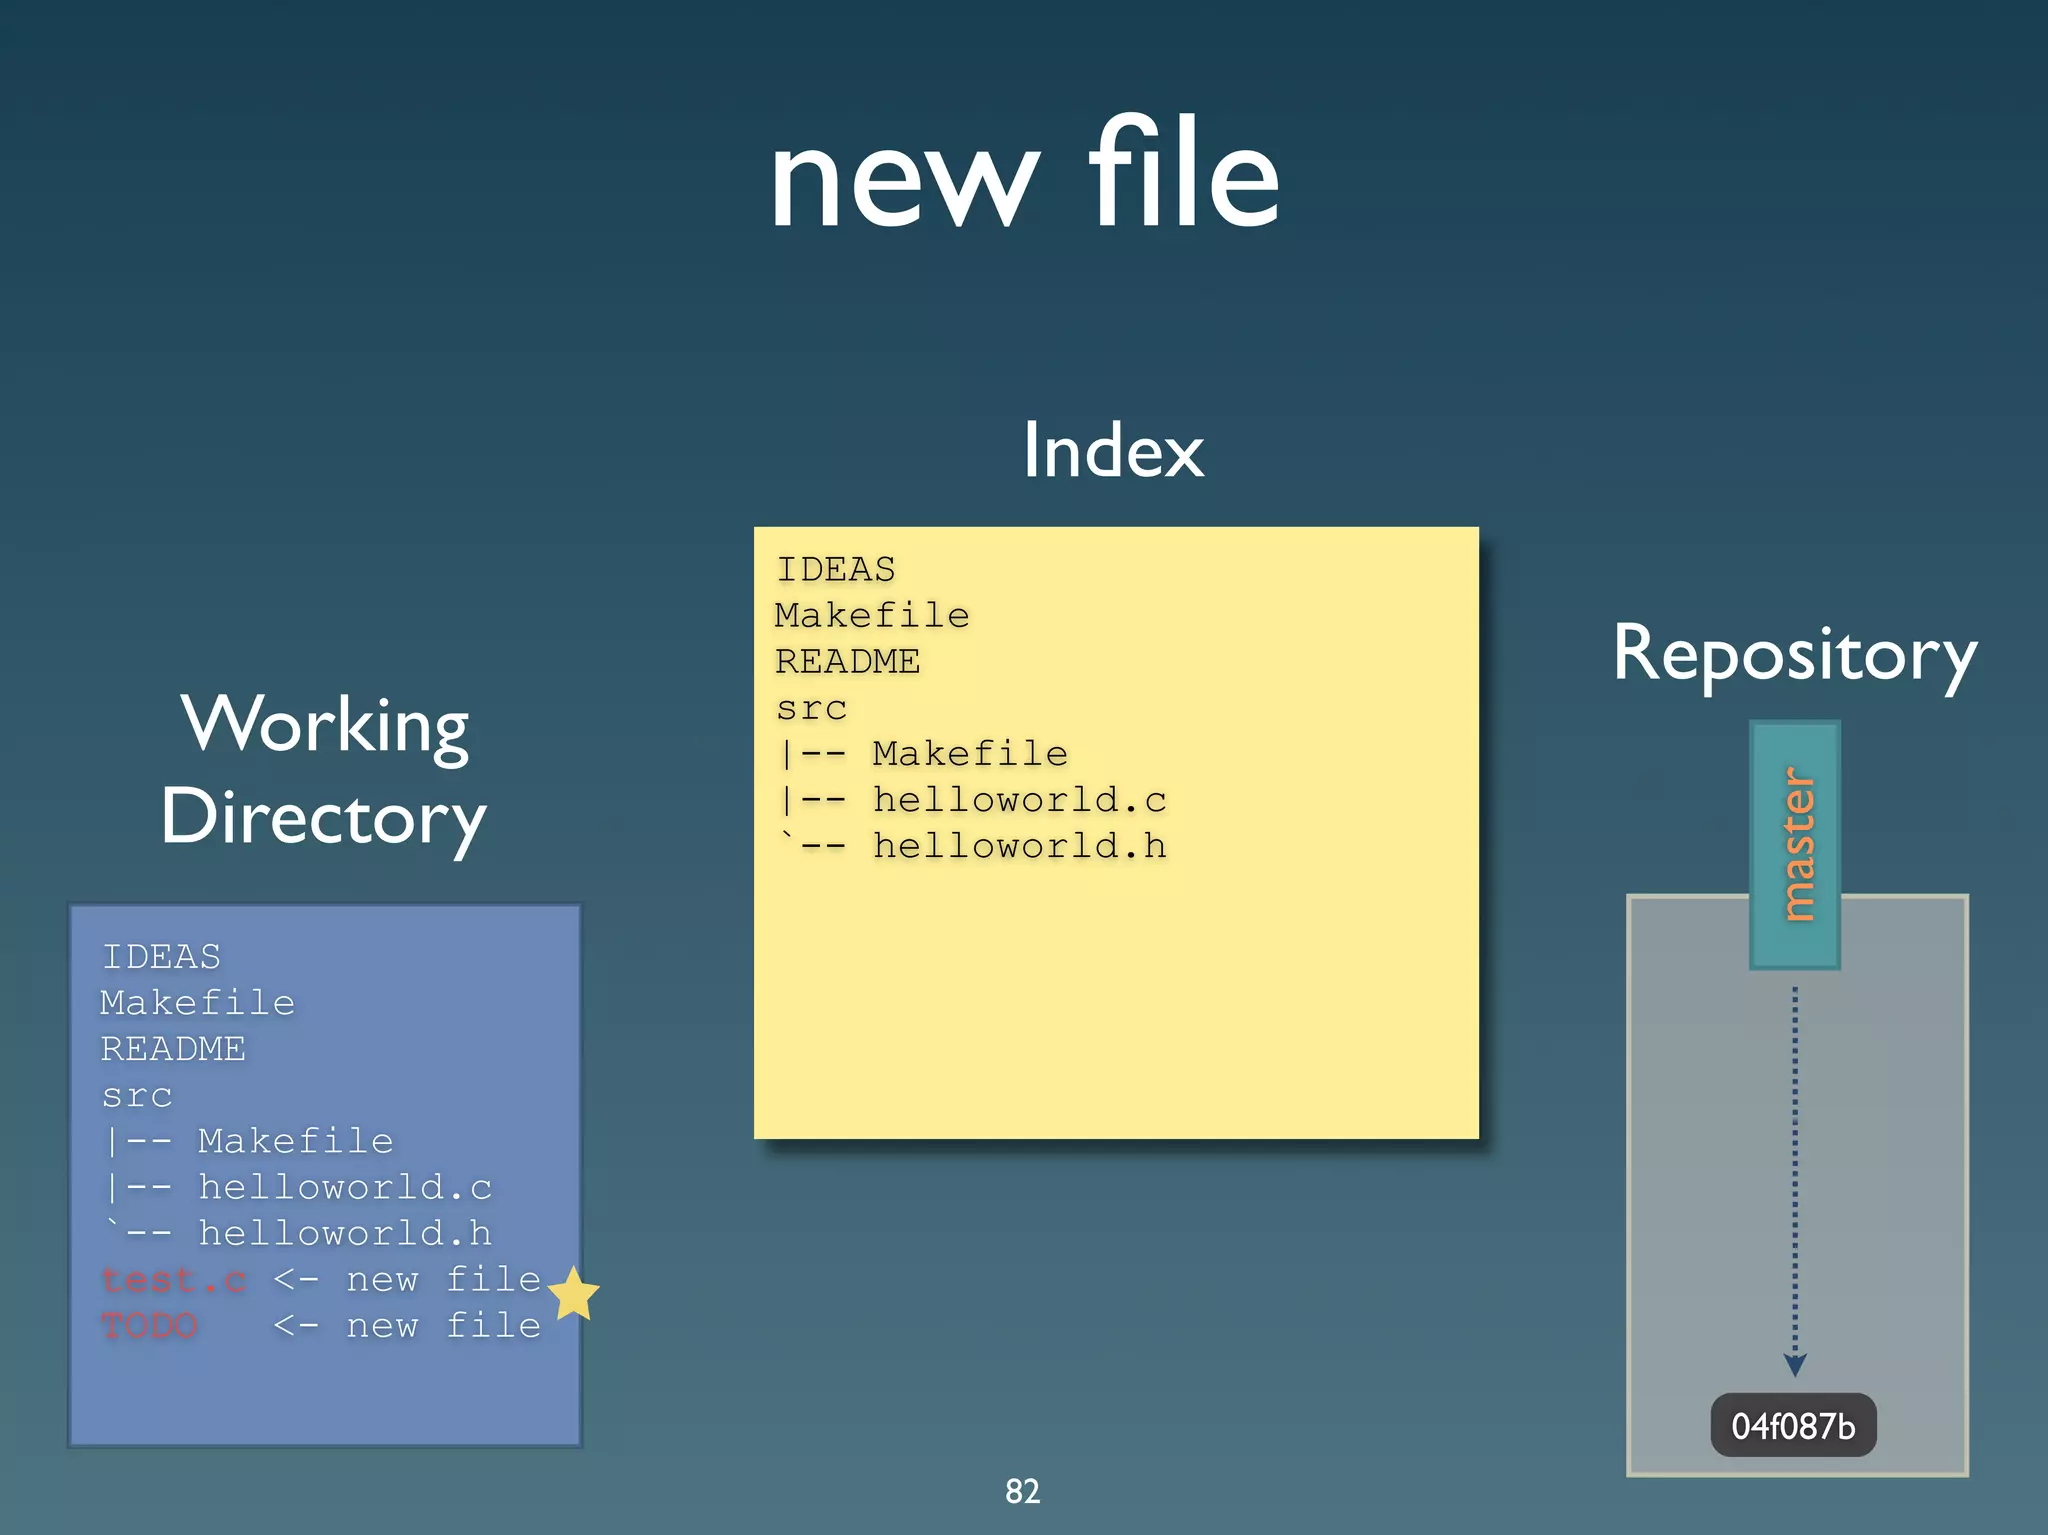Select red test.c filename in working directory
The image size is (2048, 1535).
pos(174,1280)
